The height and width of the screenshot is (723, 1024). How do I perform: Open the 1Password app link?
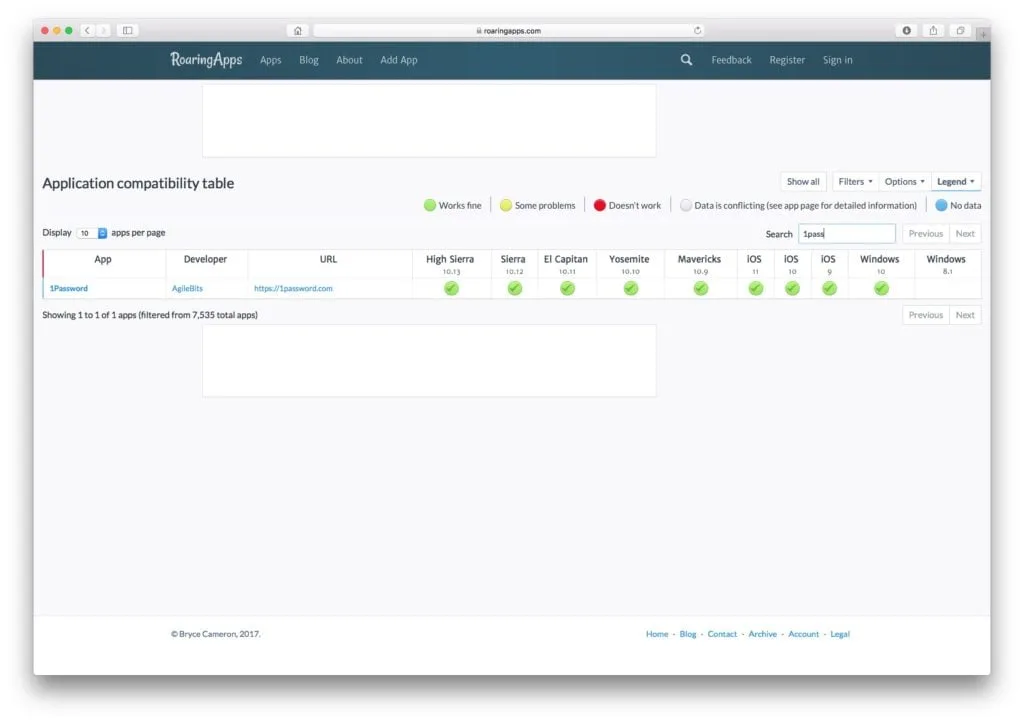(69, 288)
